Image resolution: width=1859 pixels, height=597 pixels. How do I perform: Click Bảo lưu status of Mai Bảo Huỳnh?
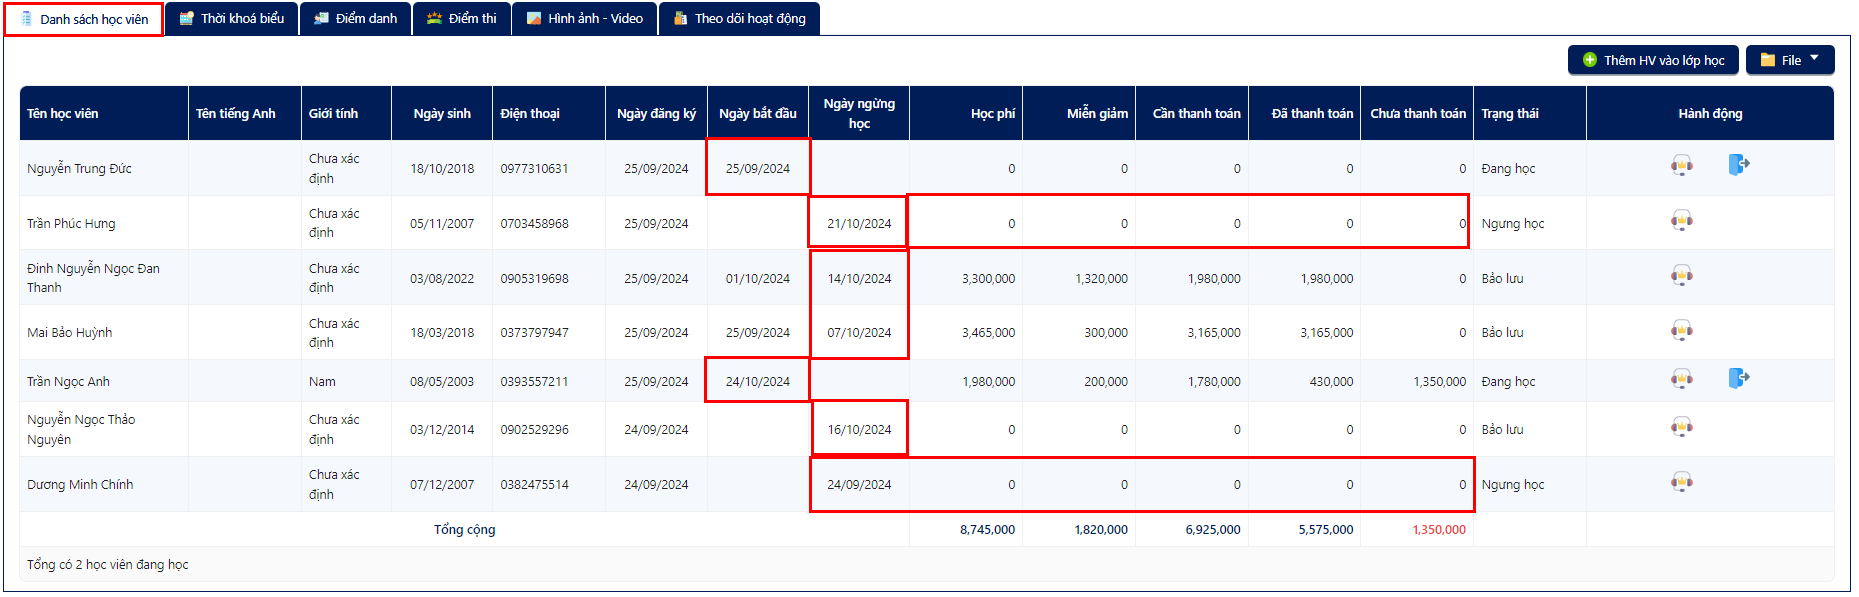1502,332
